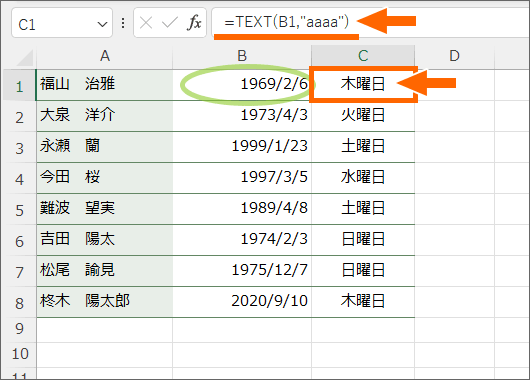Click the Cancel X icon in formula bar

(146, 23)
